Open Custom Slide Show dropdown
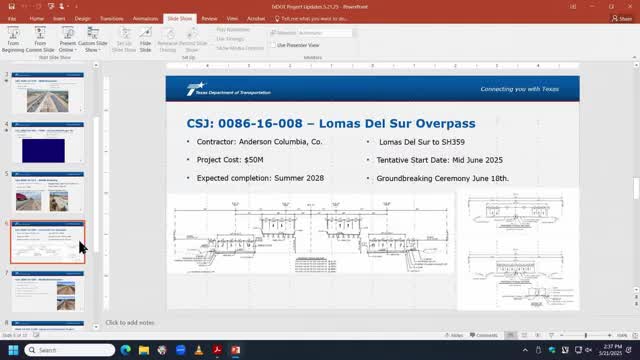Image resolution: width=640 pixels, height=360 pixels. [93, 40]
